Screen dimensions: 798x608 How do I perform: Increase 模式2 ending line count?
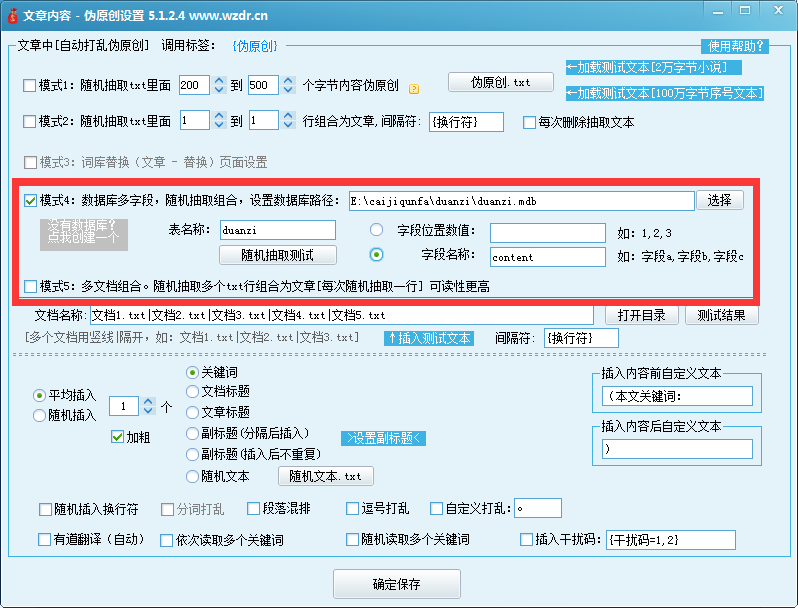click(x=288, y=116)
